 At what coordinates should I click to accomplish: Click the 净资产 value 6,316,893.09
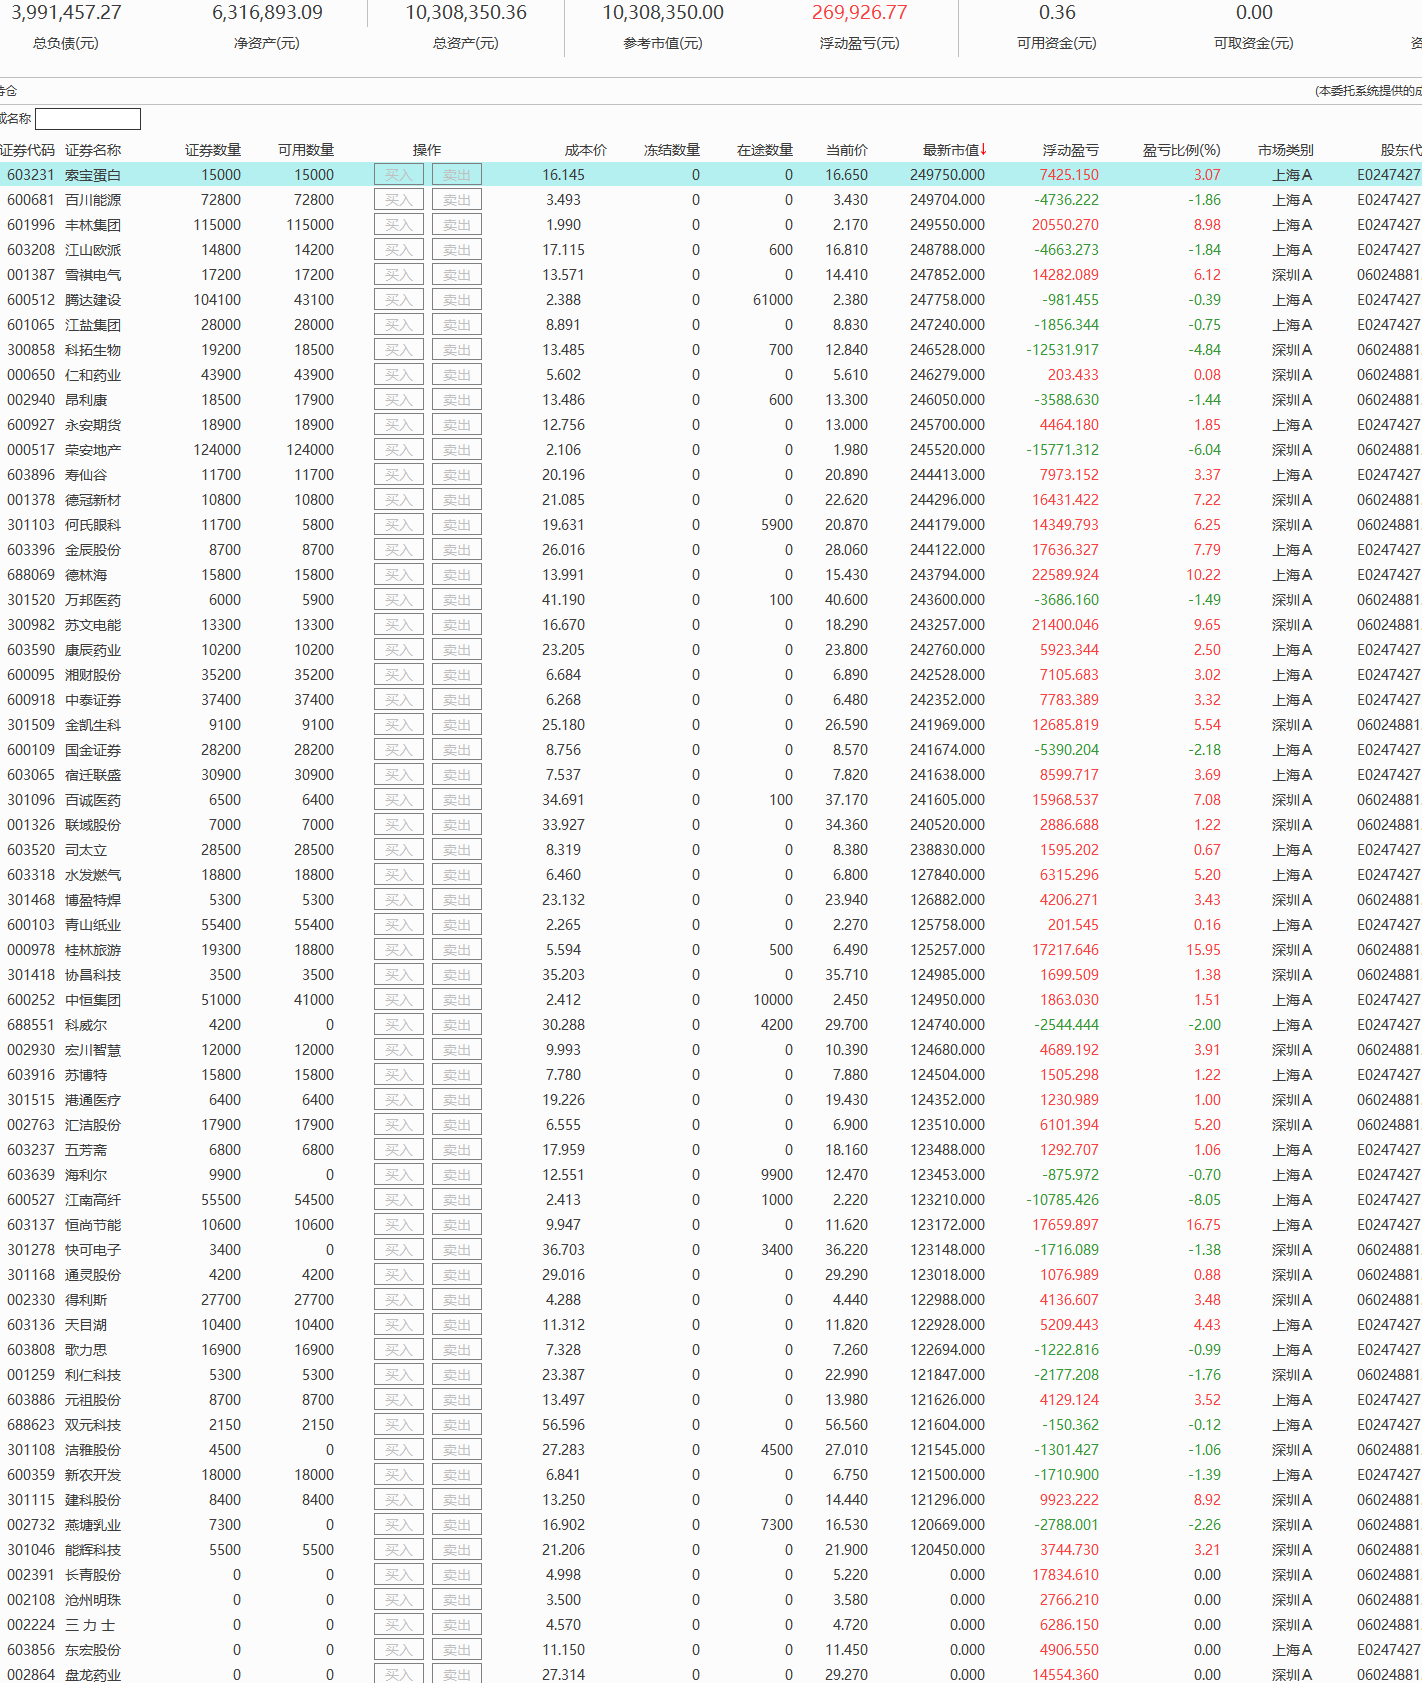[267, 13]
